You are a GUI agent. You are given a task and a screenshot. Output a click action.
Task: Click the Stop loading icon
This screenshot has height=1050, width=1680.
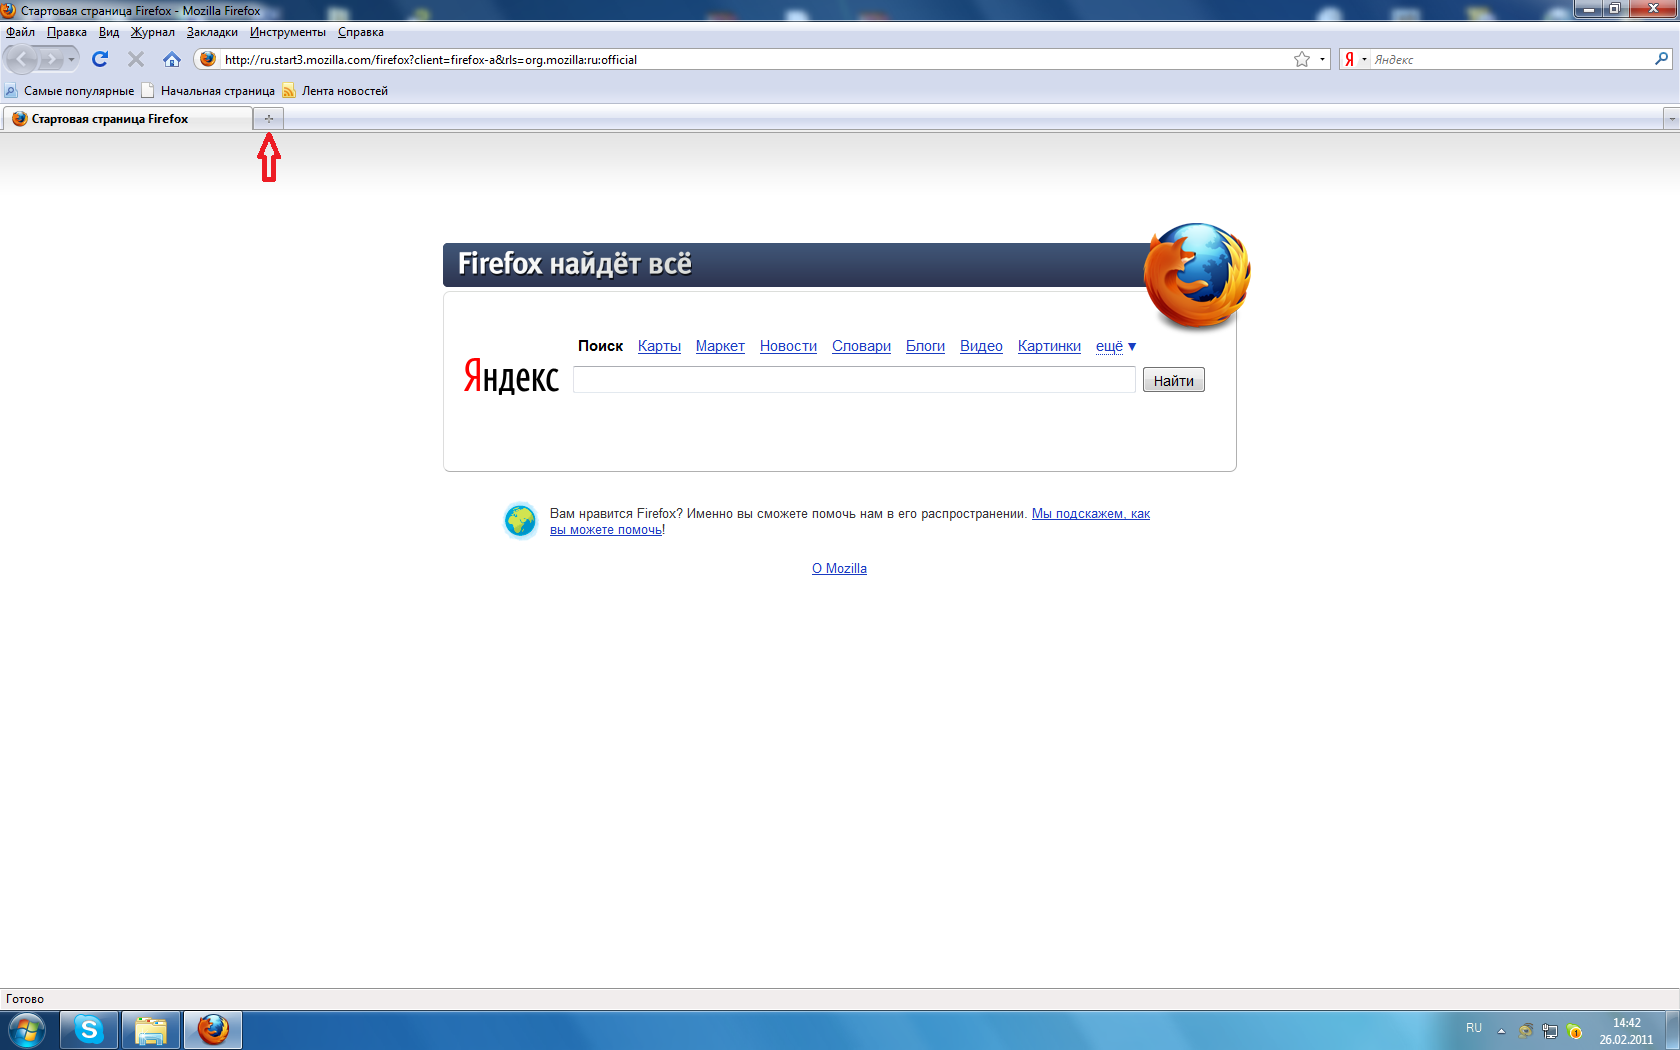coord(136,59)
